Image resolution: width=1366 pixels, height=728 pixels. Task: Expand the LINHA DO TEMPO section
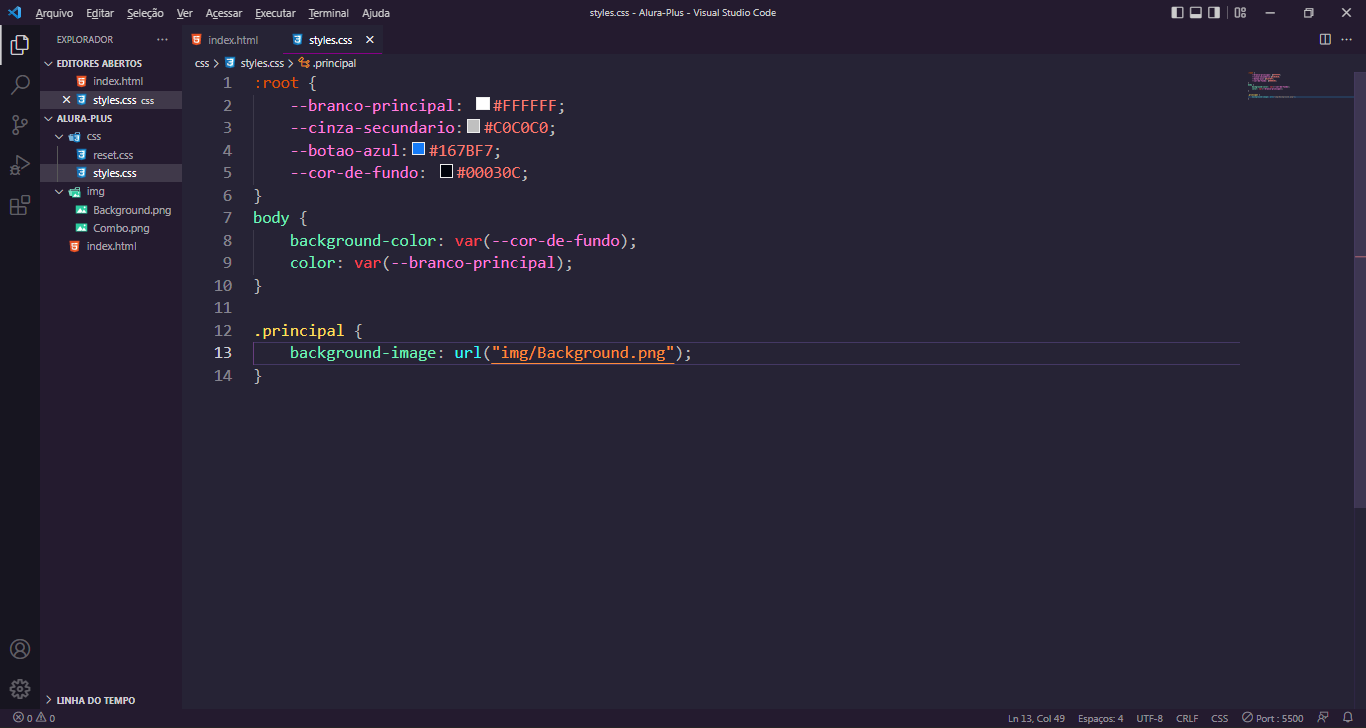95,700
